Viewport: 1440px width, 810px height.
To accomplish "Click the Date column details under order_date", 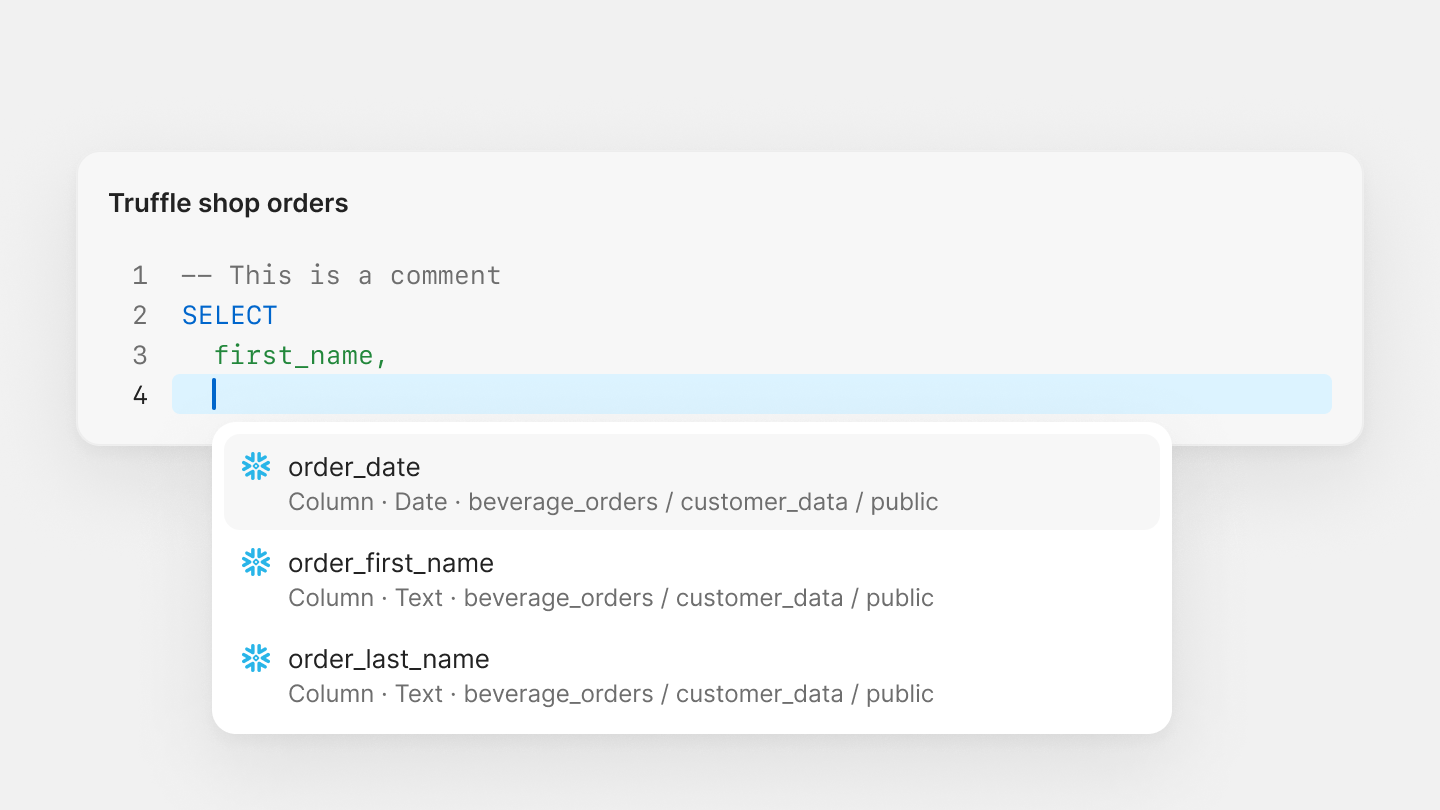I will (612, 502).
